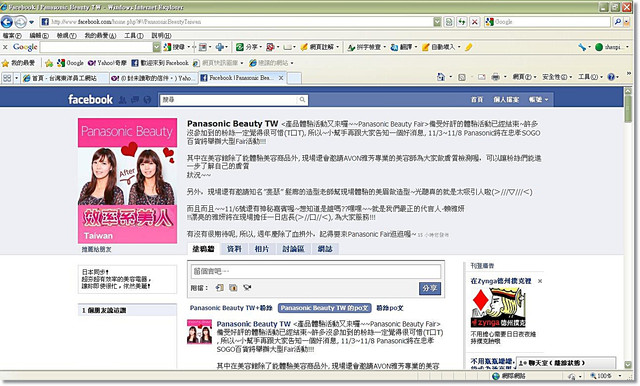640x386 pixels.
Task: Open the Facebook notifications globe icon
Action: (147, 100)
